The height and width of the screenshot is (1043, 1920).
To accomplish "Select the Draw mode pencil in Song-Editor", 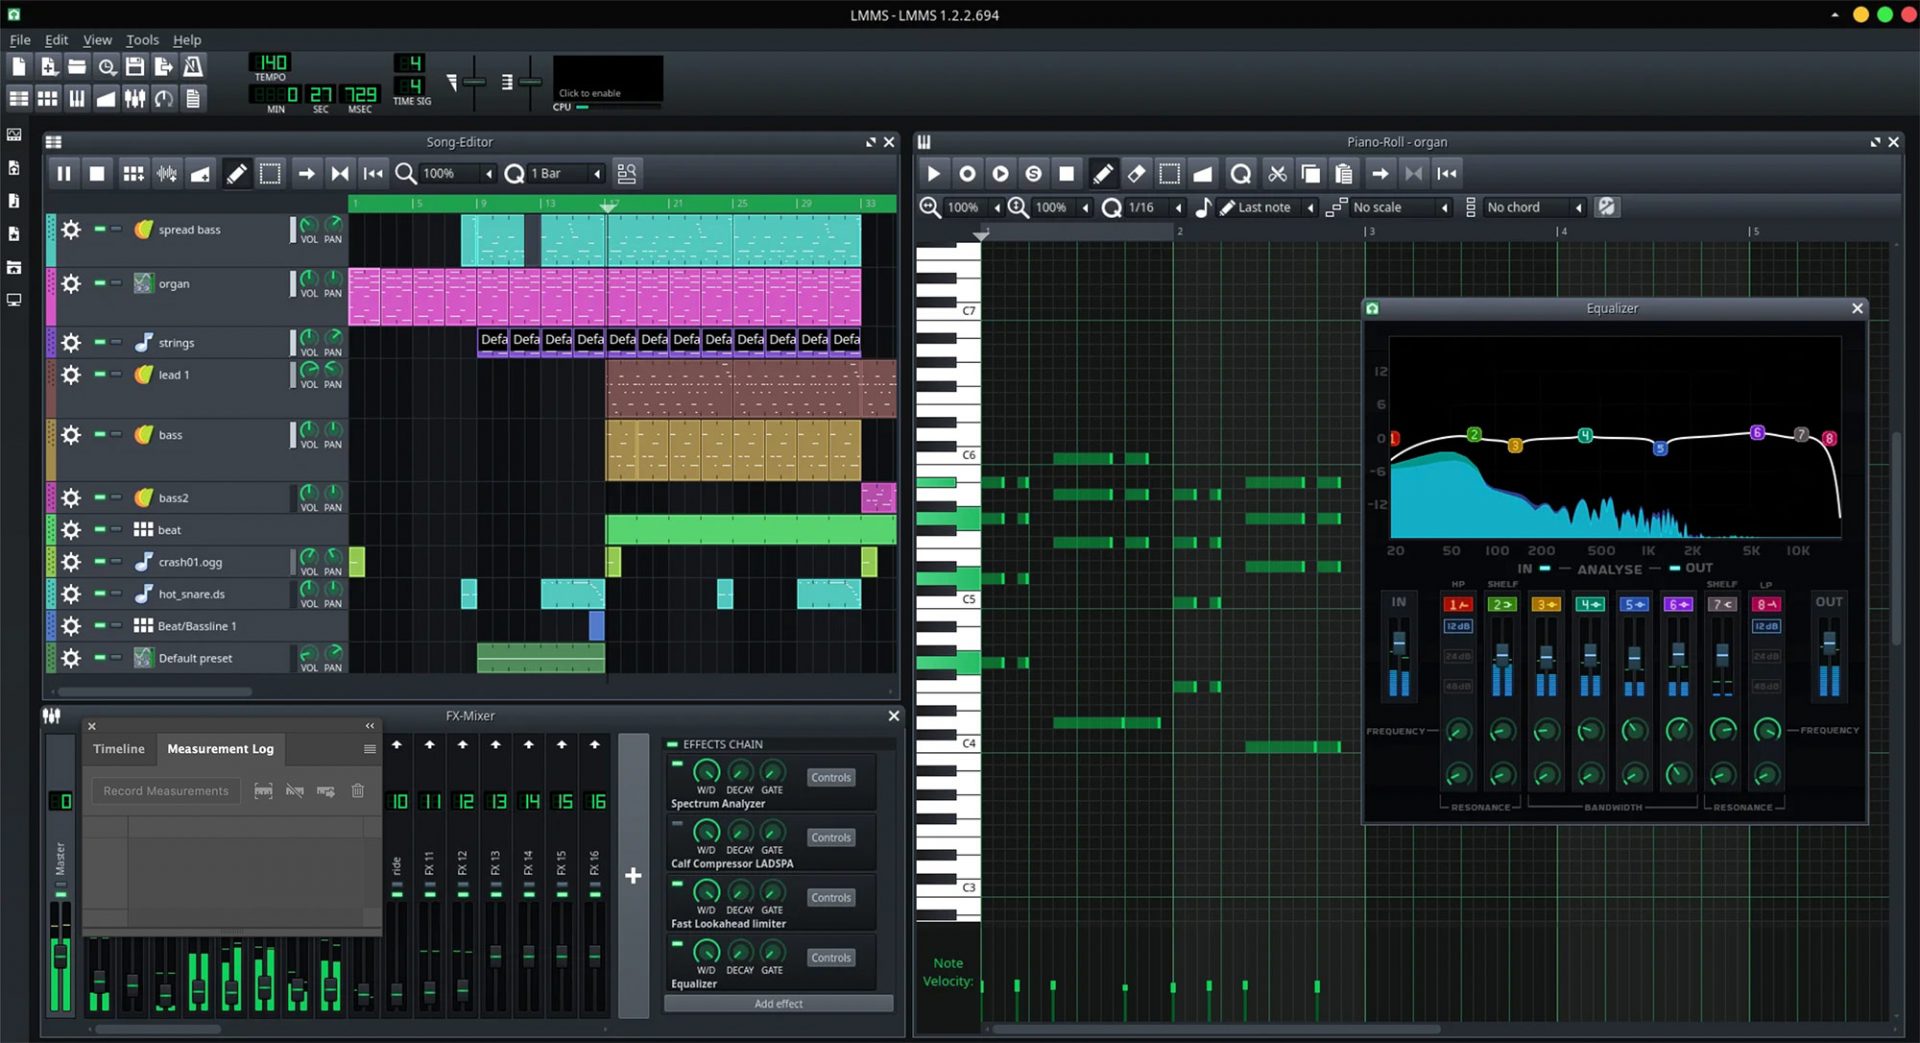I will tap(236, 174).
